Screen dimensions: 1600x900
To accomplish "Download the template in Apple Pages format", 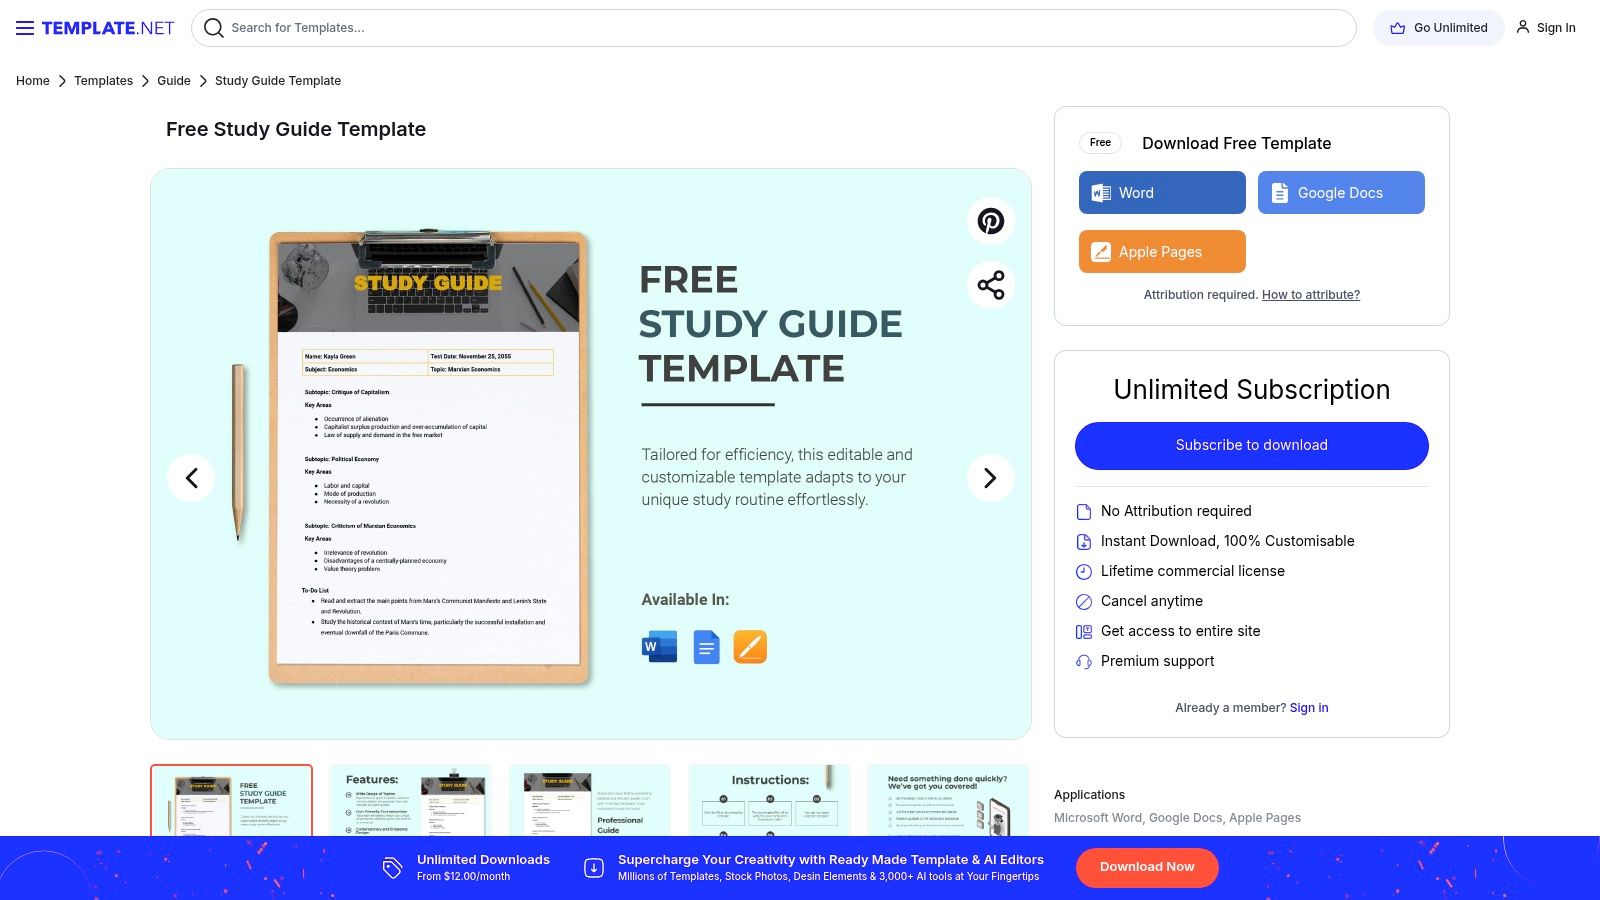I will 1162,251.
